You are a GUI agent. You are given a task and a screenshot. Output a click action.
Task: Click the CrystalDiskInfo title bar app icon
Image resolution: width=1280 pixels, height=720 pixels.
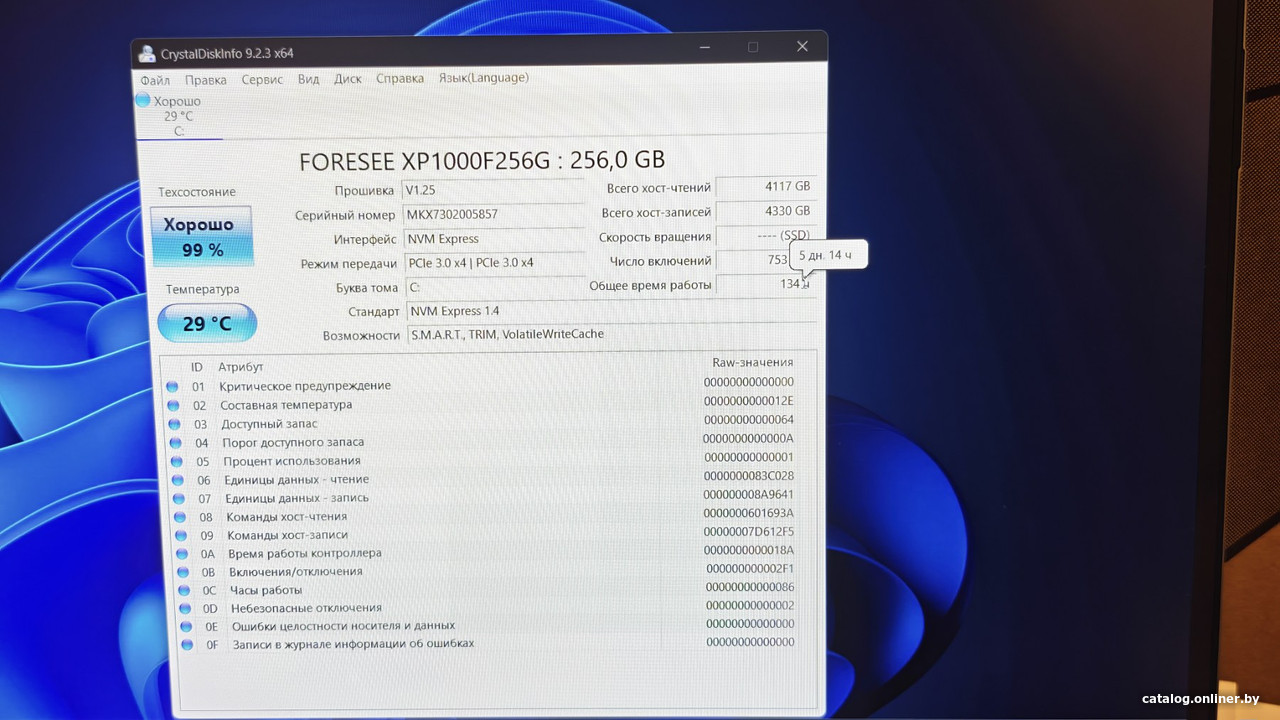[147, 54]
